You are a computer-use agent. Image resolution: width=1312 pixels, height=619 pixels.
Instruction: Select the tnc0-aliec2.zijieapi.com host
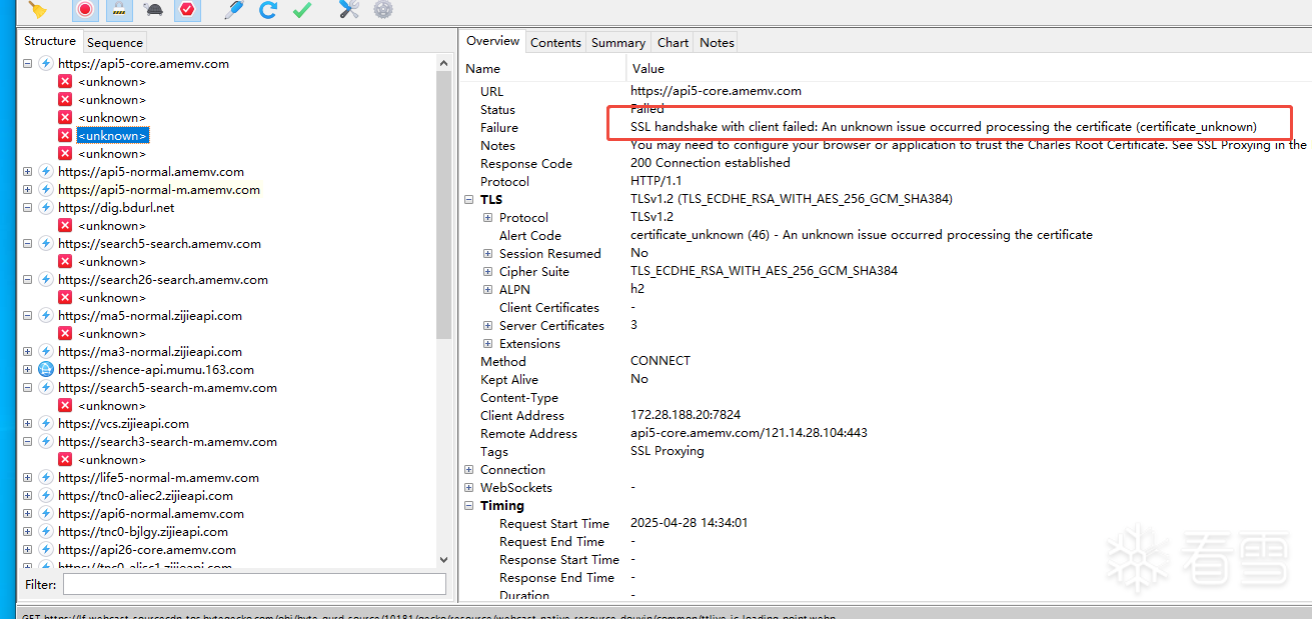click(145, 495)
